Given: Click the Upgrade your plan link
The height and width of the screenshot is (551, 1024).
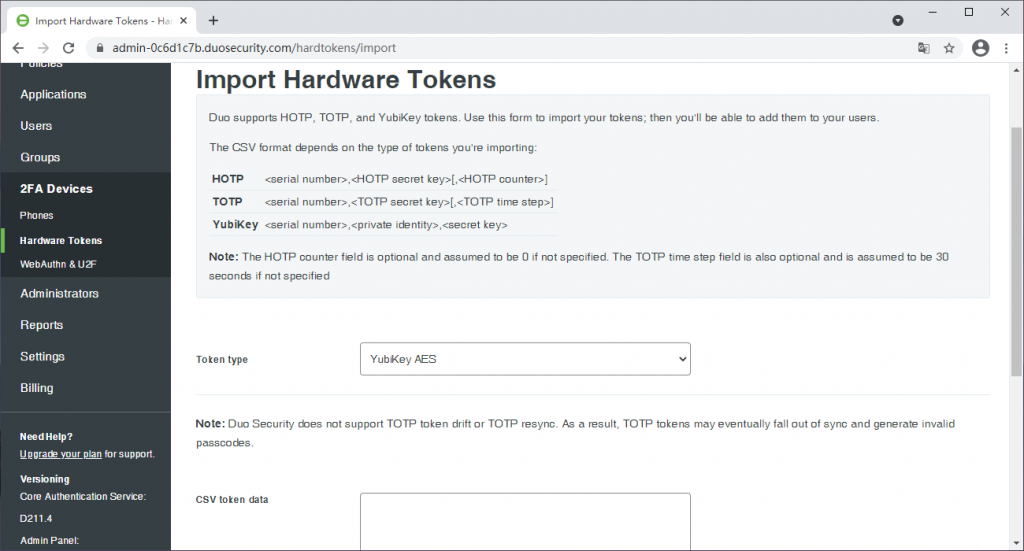Looking at the screenshot, I should [60, 454].
